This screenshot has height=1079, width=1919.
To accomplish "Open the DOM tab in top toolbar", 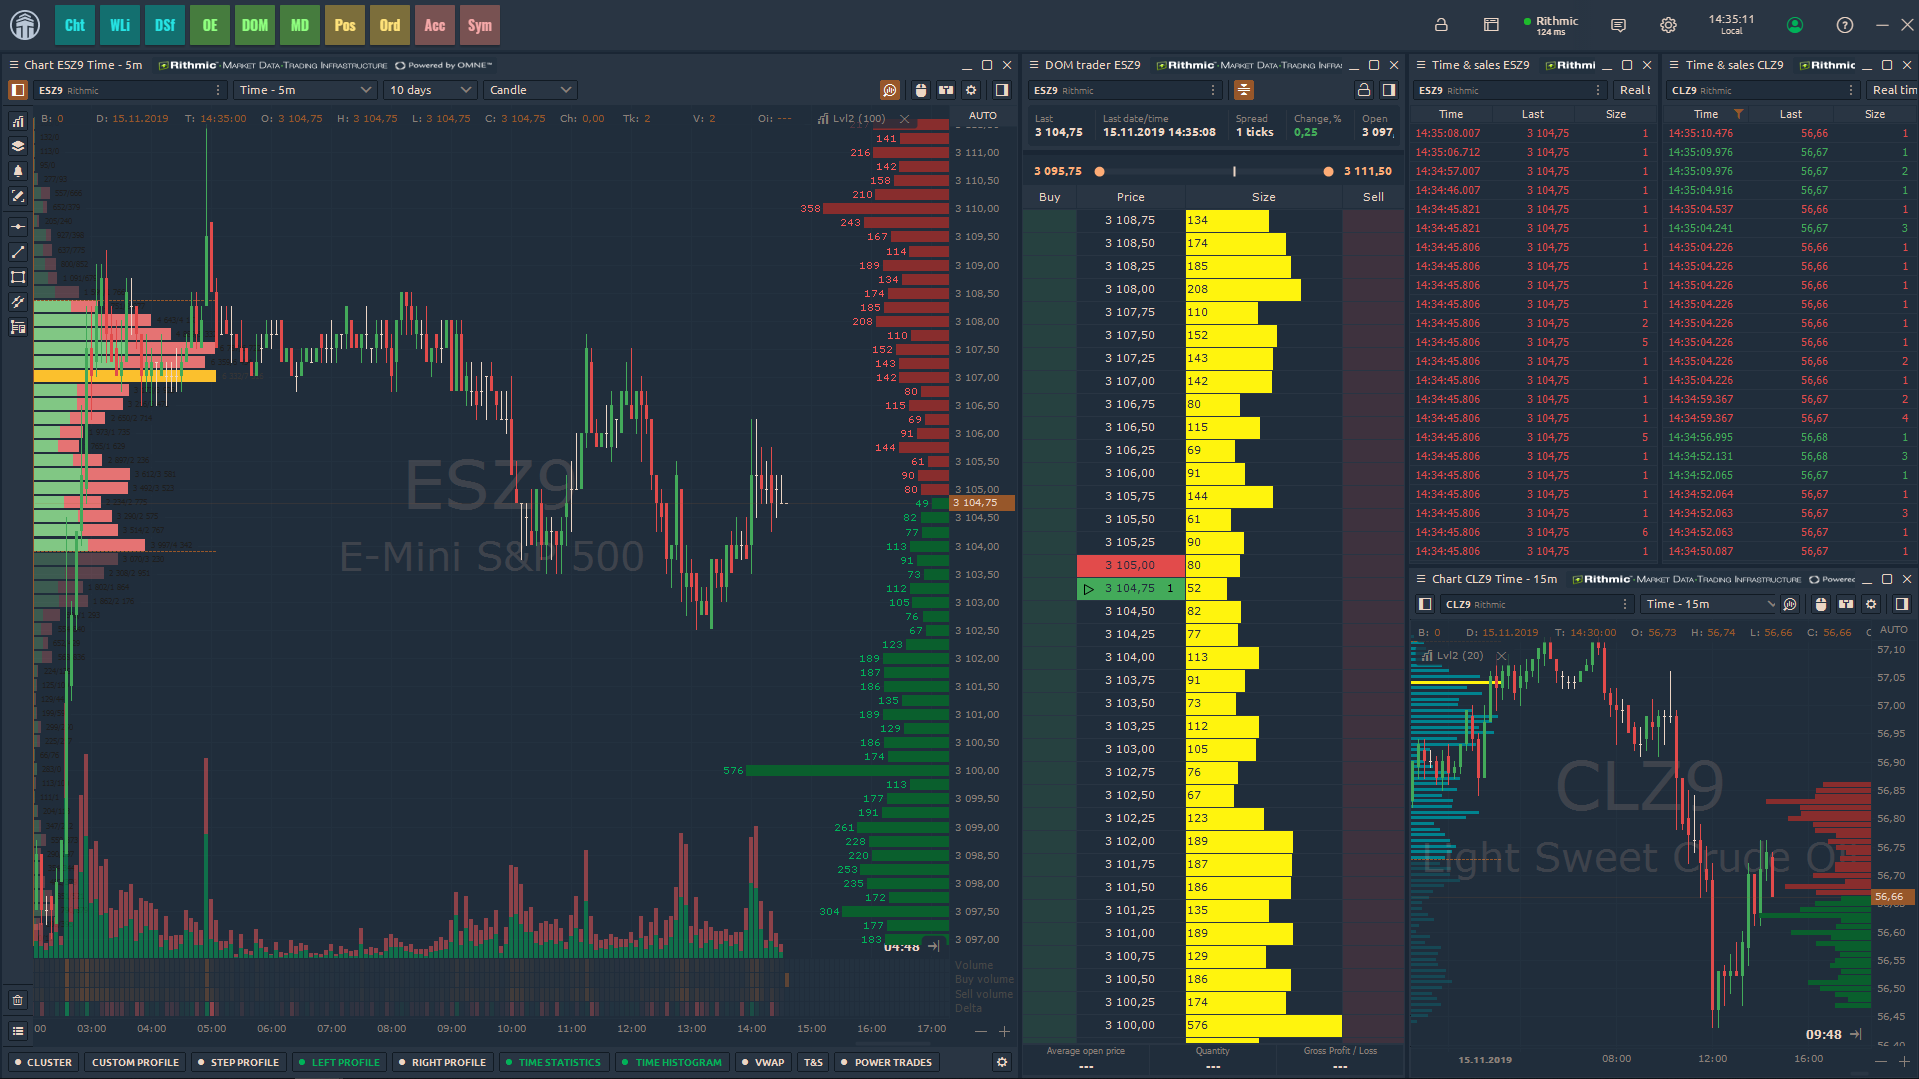I will 255,25.
